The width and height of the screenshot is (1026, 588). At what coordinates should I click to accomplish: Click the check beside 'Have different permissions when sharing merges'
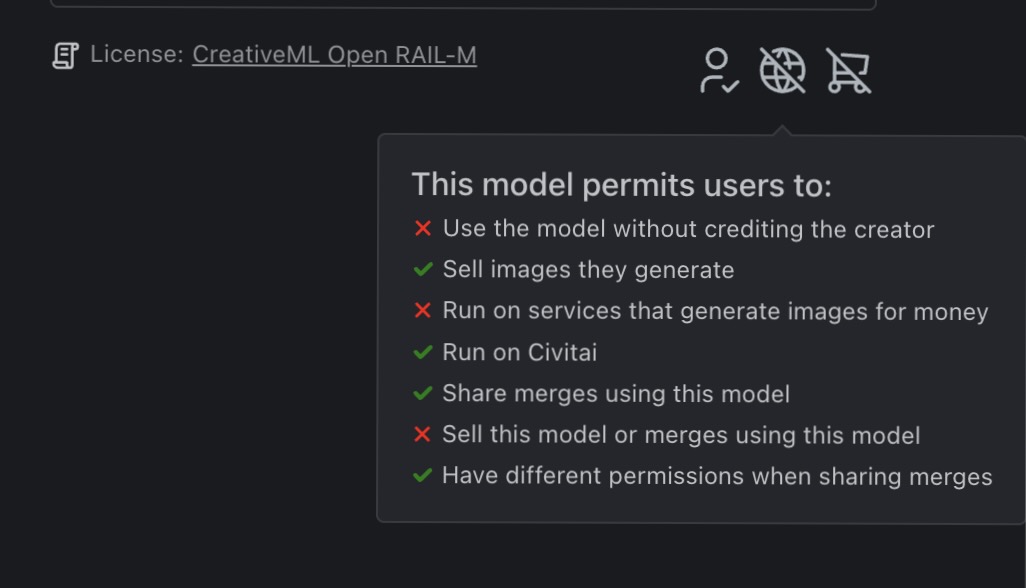(422, 475)
